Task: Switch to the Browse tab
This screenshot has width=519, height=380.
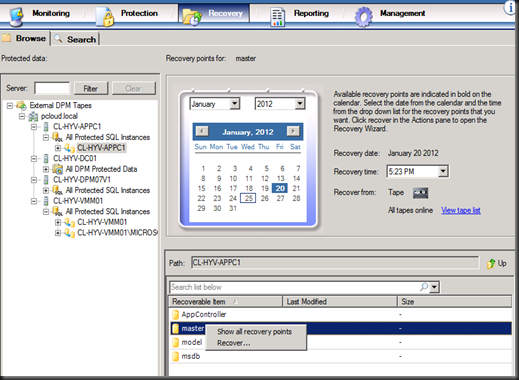Action: click(25, 38)
